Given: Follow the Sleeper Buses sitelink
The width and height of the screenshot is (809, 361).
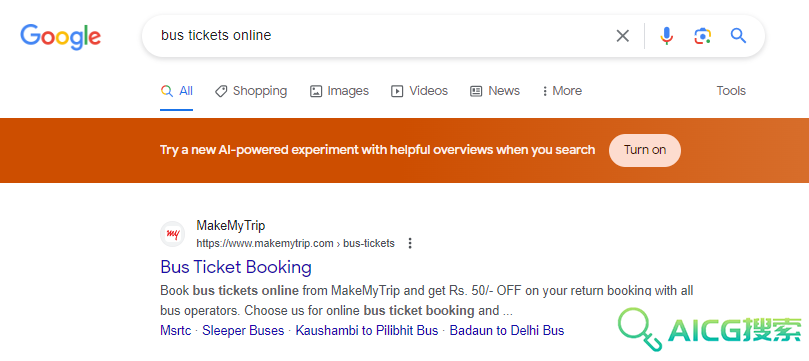Looking at the screenshot, I should coord(243,331).
